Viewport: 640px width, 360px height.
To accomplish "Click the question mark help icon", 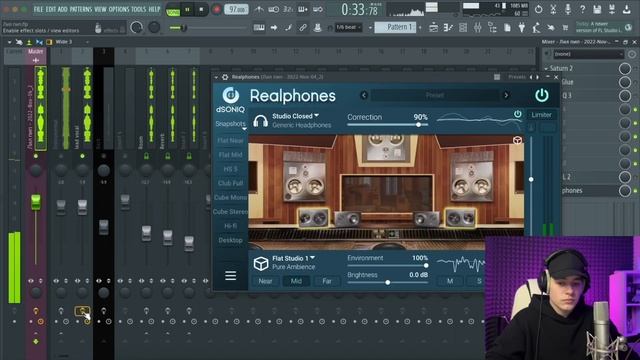I will 582,9.
